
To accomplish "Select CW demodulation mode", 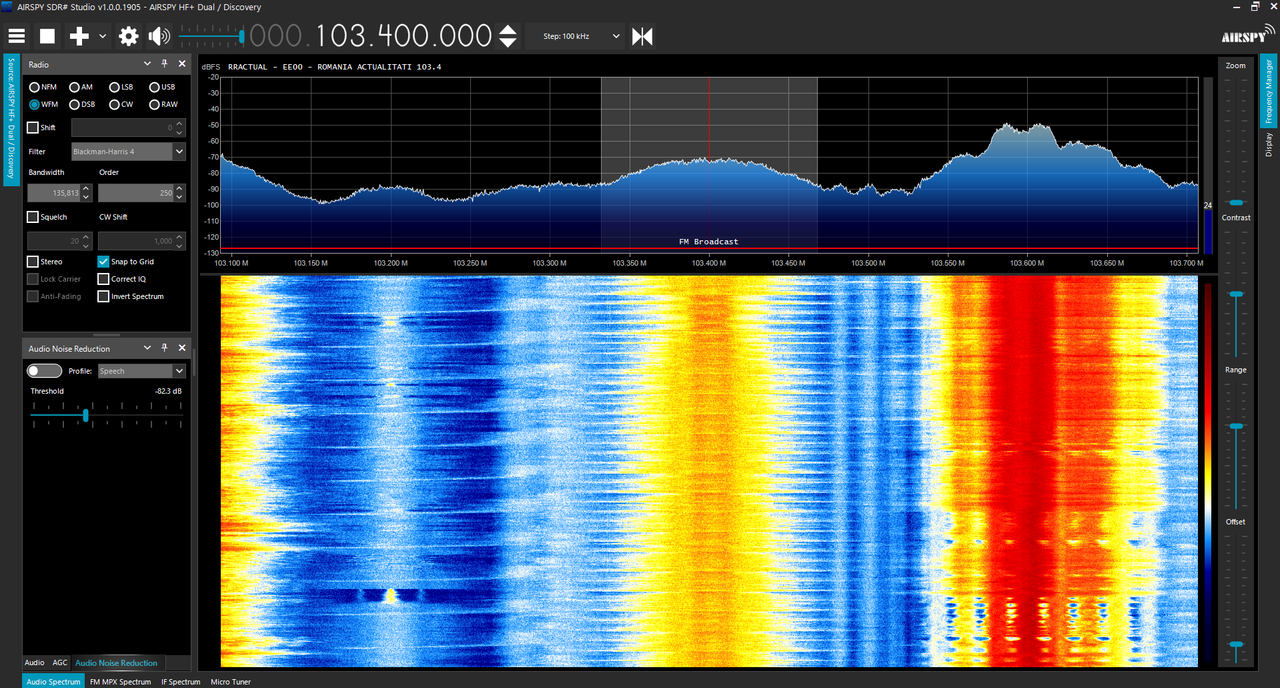I will pos(121,104).
